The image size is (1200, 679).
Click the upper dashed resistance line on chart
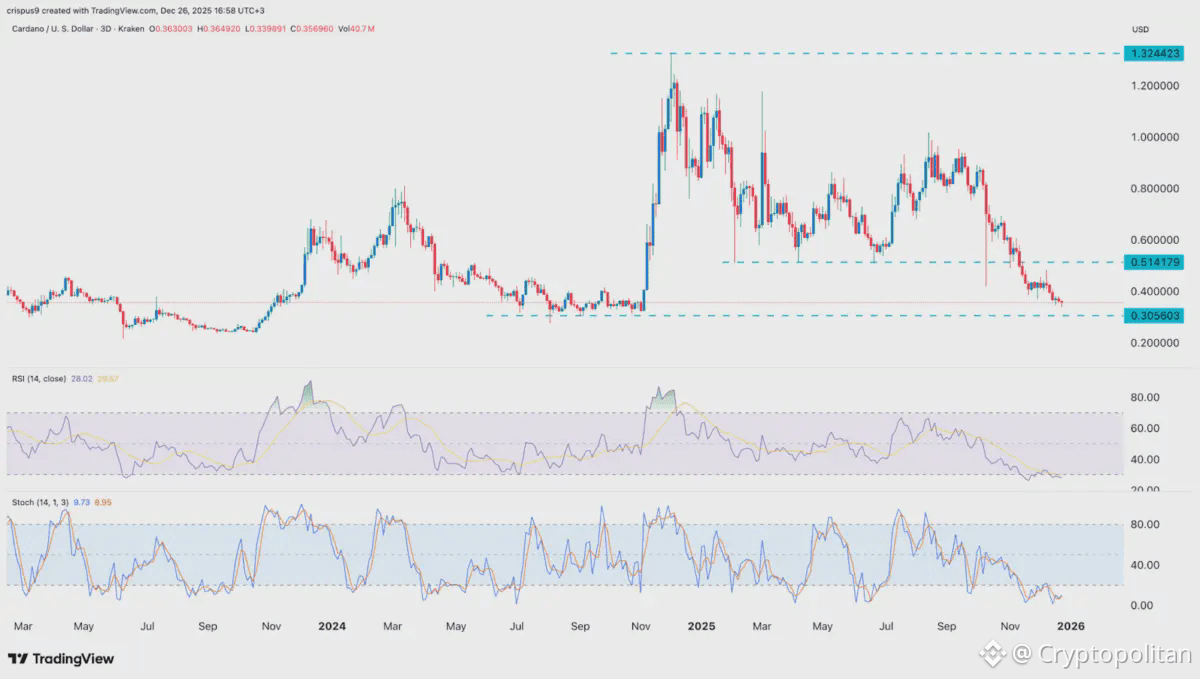(x=860, y=53)
